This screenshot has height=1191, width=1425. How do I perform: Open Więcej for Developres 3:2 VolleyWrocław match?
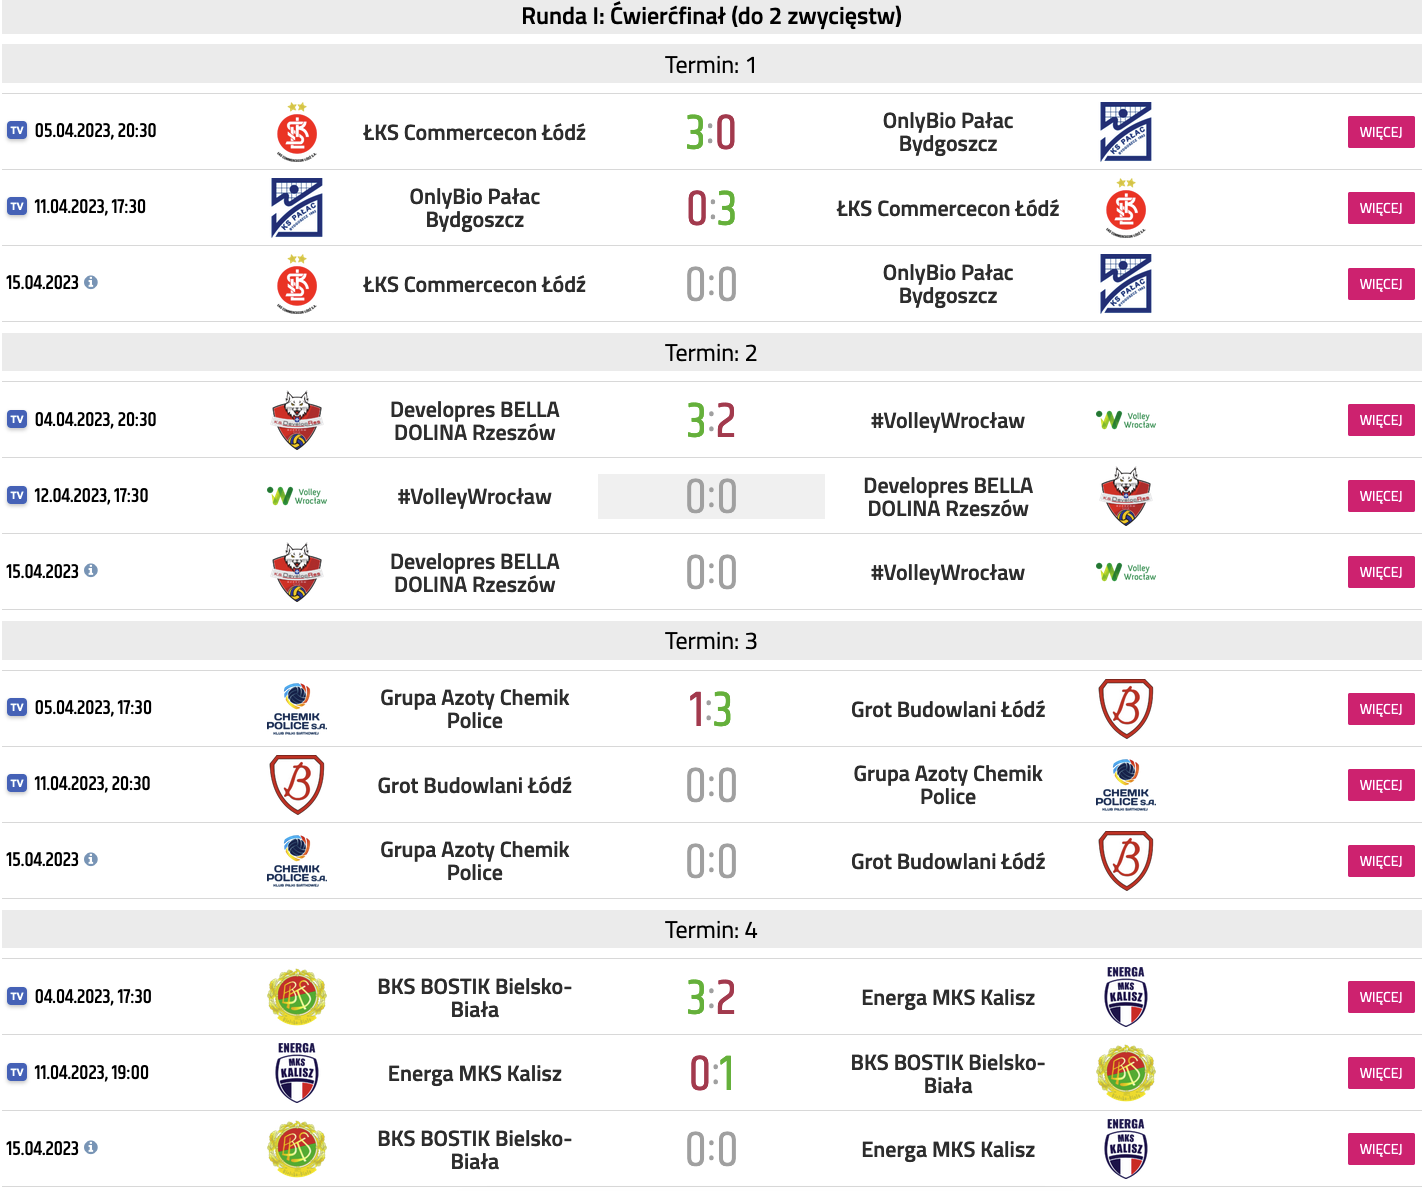1380,420
